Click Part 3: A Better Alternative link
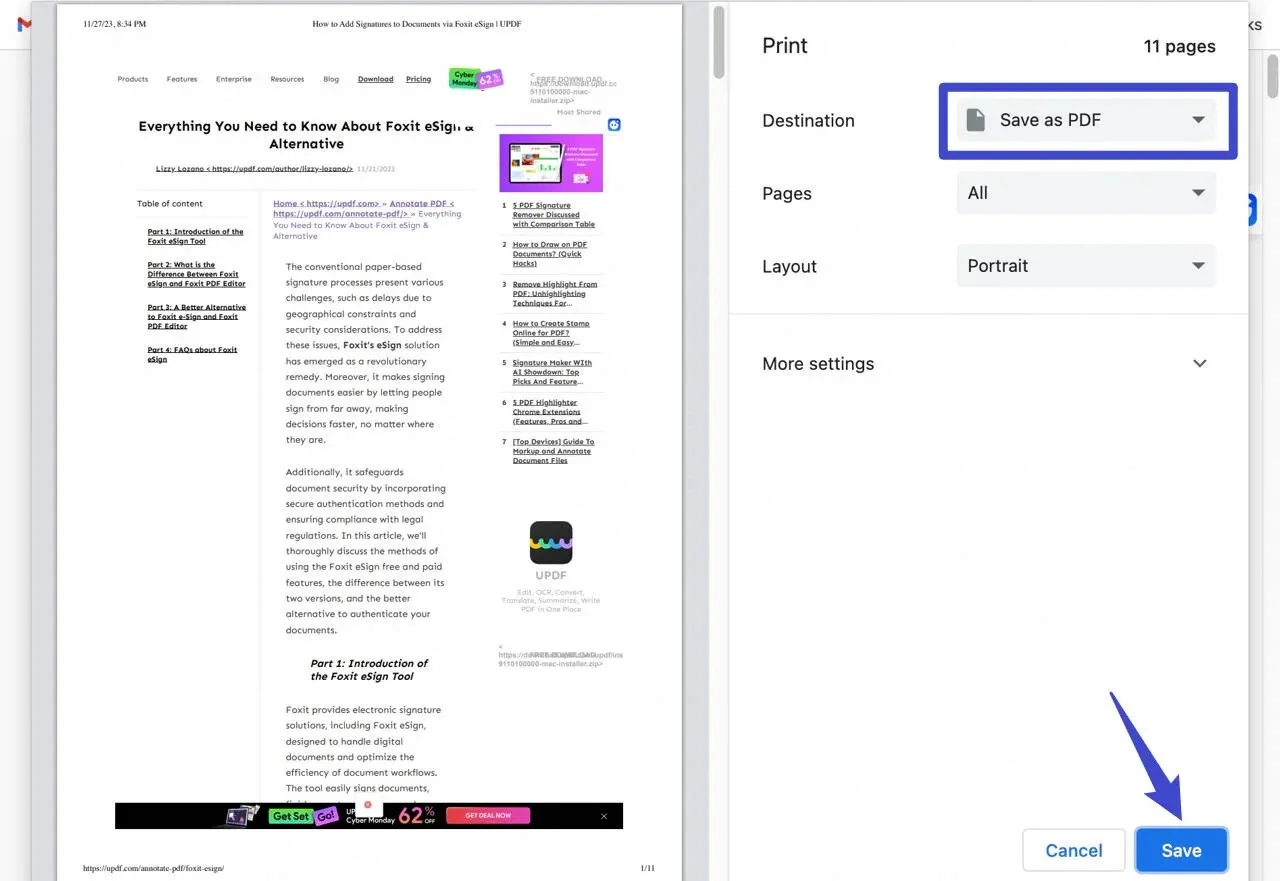This screenshot has height=881, width=1280. (x=196, y=317)
